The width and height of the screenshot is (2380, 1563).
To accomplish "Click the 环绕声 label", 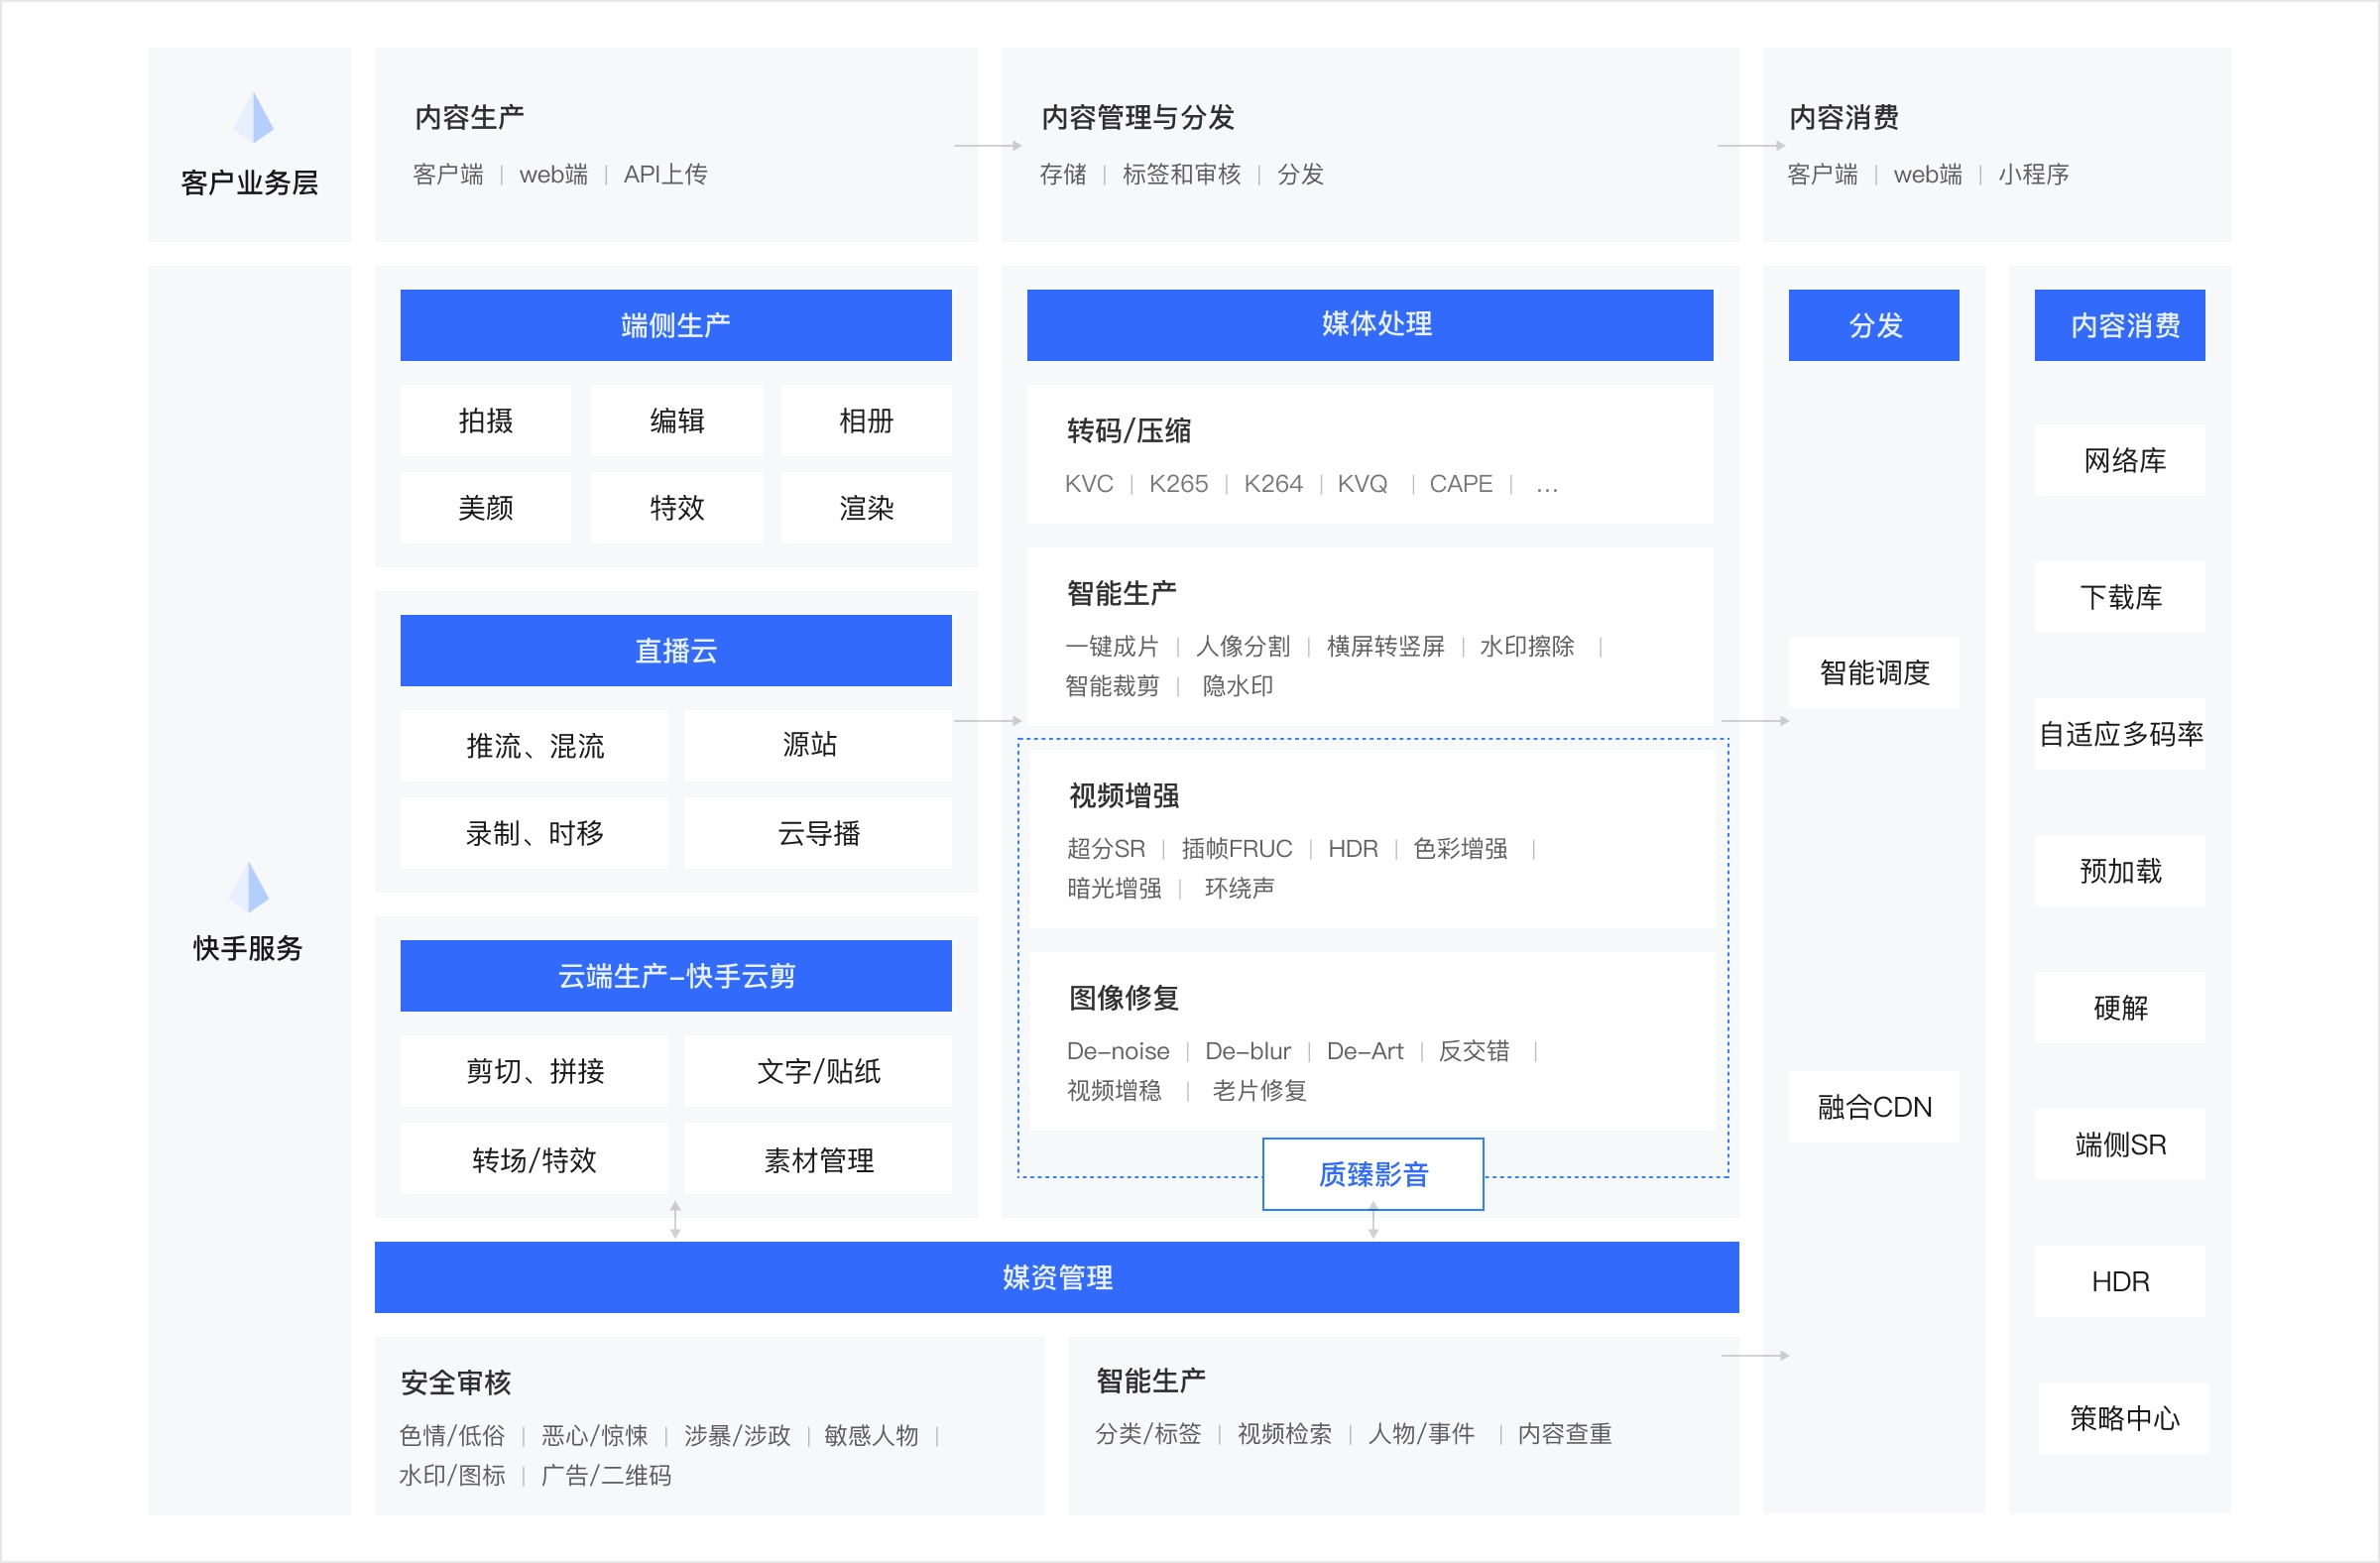I will pyautogui.click(x=1239, y=888).
